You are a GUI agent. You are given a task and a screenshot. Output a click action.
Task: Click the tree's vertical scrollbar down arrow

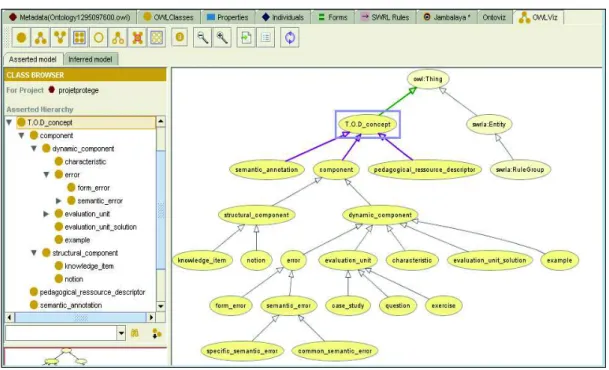(x=161, y=306)
